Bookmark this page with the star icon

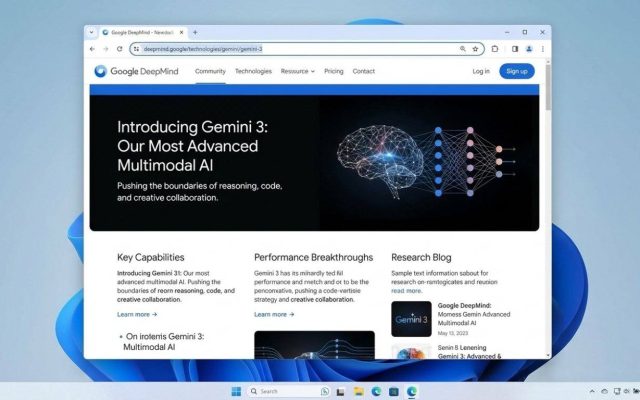[x=475, y=49]
